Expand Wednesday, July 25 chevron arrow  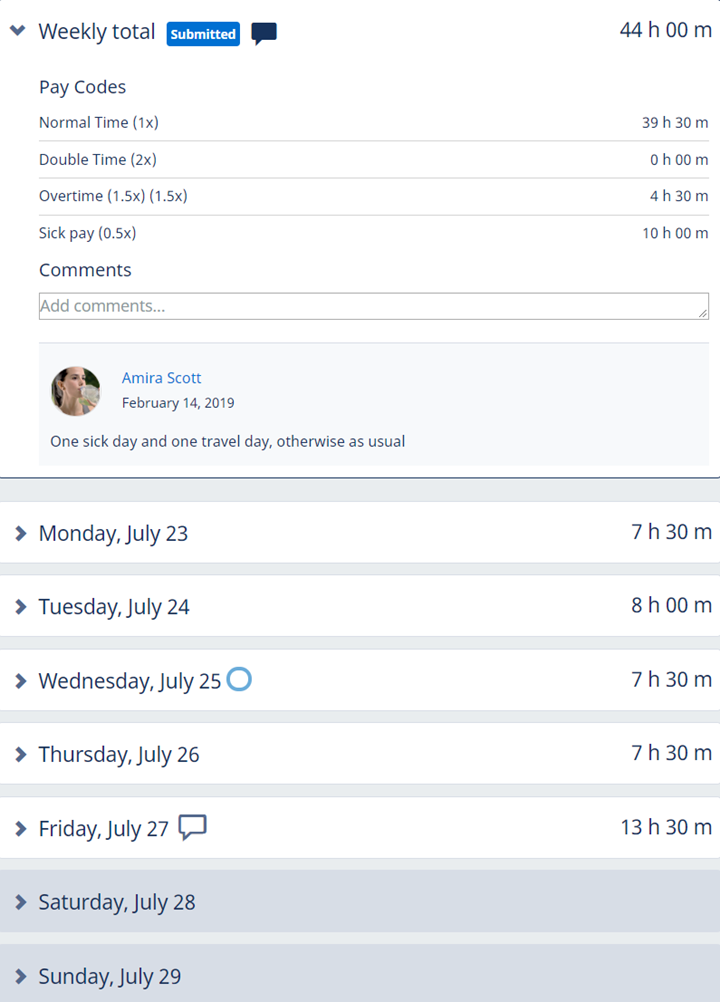pyautogui.click(x=21, y=681)
